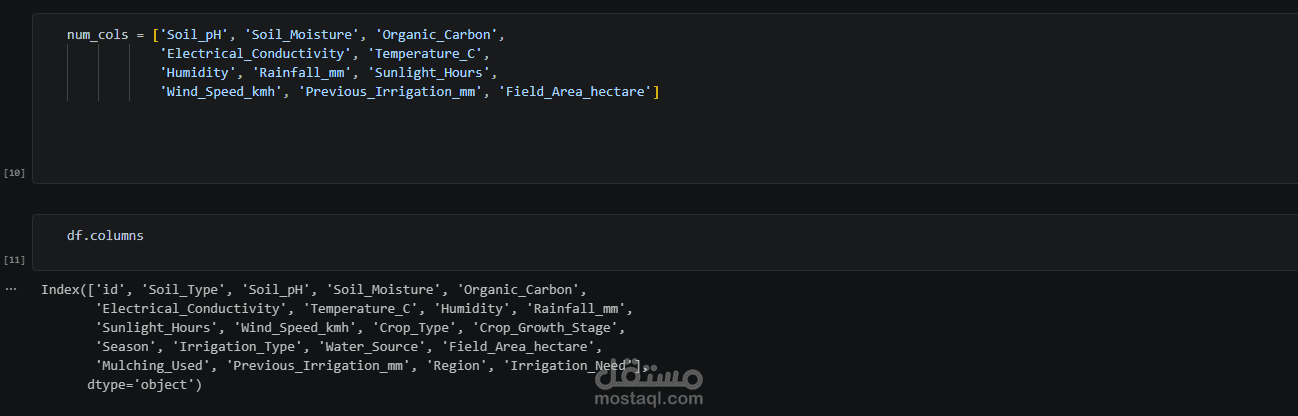Click 'Irrigation_Type' in the Index output
Screen dimensions: 1298x416
click(256, 347)
